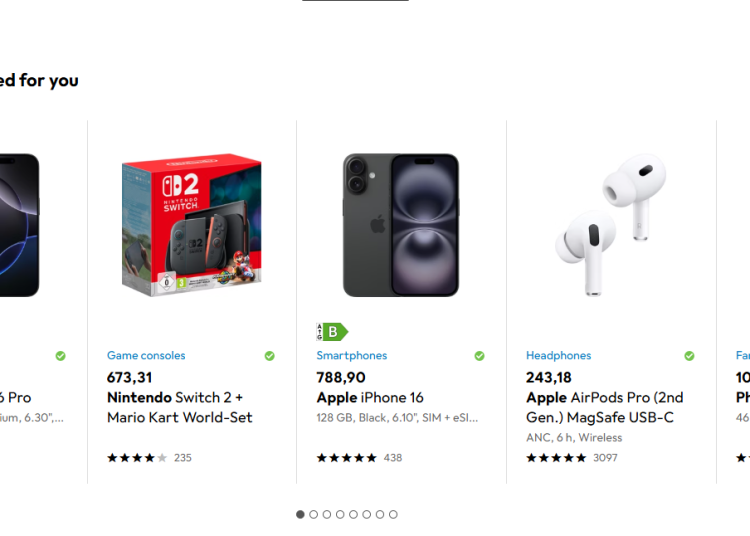The height and width of the screenshot is (536, 750).
Task: Click the Nintendo Switch 2 box image
Action: click(x=191, y=225)
